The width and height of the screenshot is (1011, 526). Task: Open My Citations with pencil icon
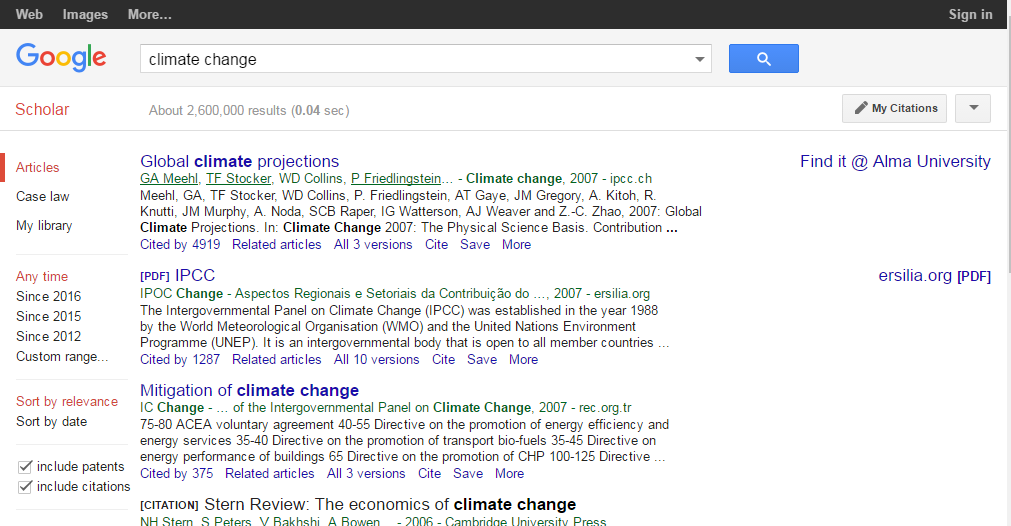[x=895, y=108]
